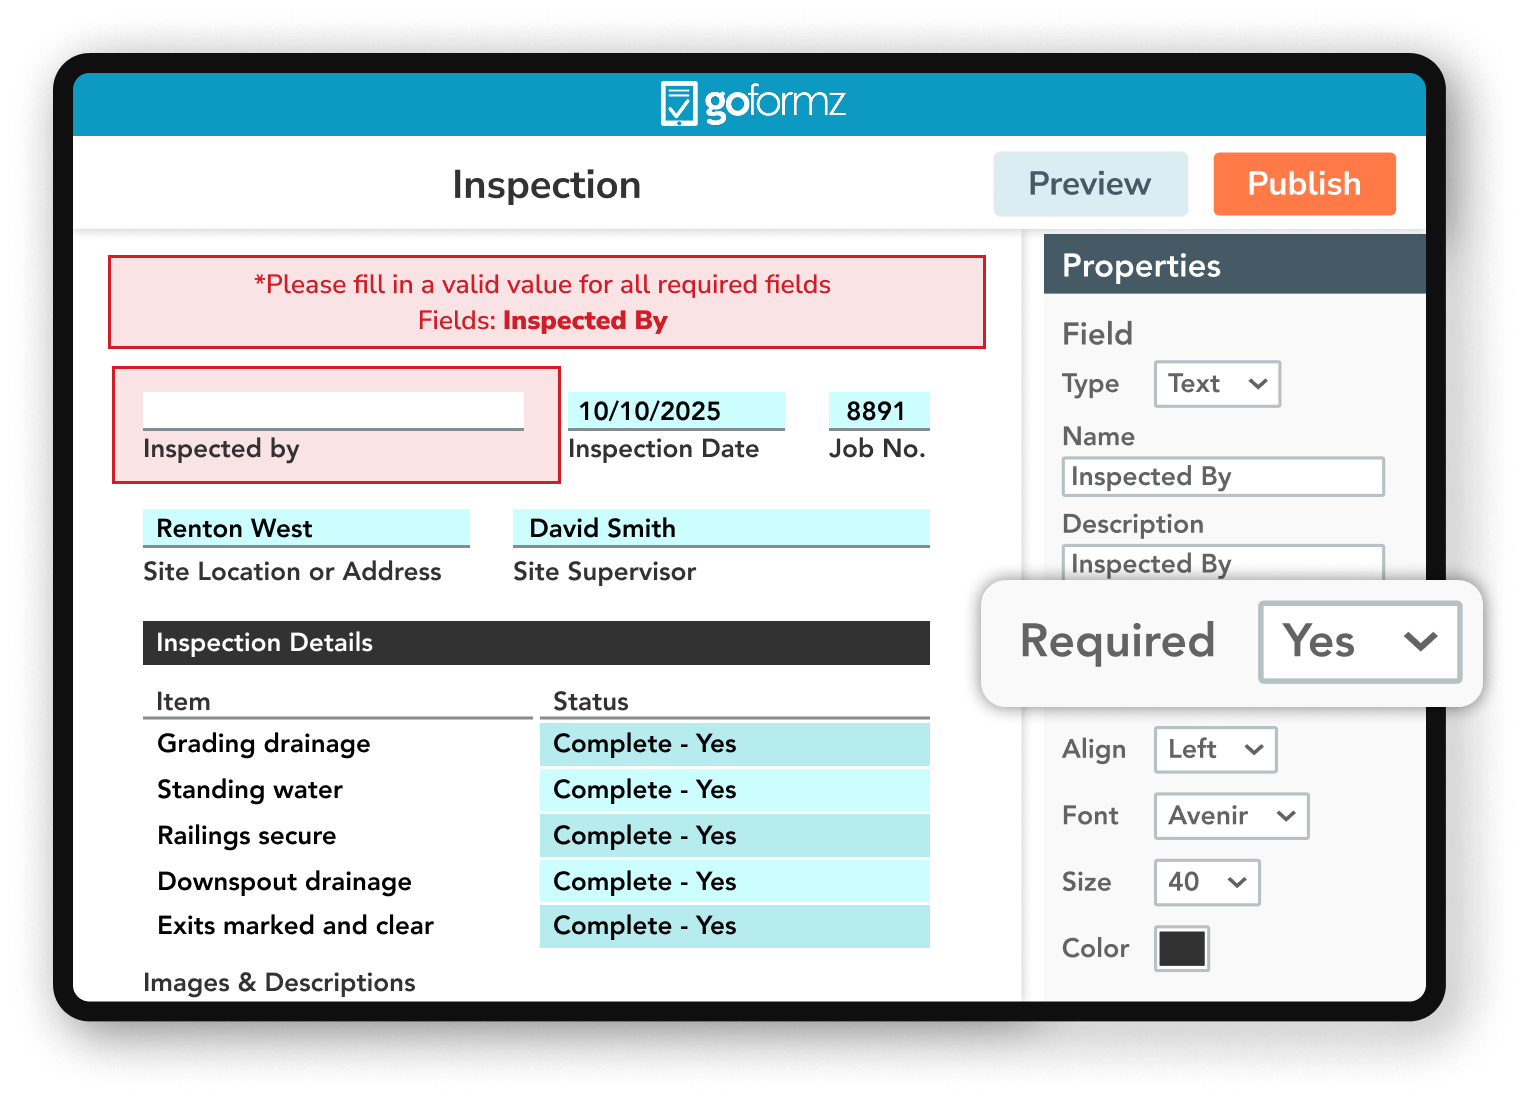
Task: Select the Site Location field Renton West
Action: click(x=306, y=528)
